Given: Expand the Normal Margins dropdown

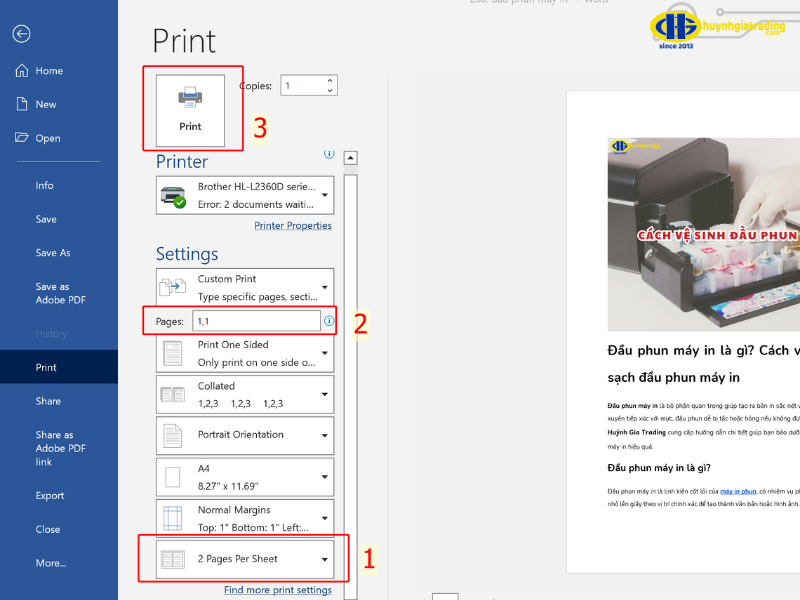Looking at the screenshot, I should (324, 517).
